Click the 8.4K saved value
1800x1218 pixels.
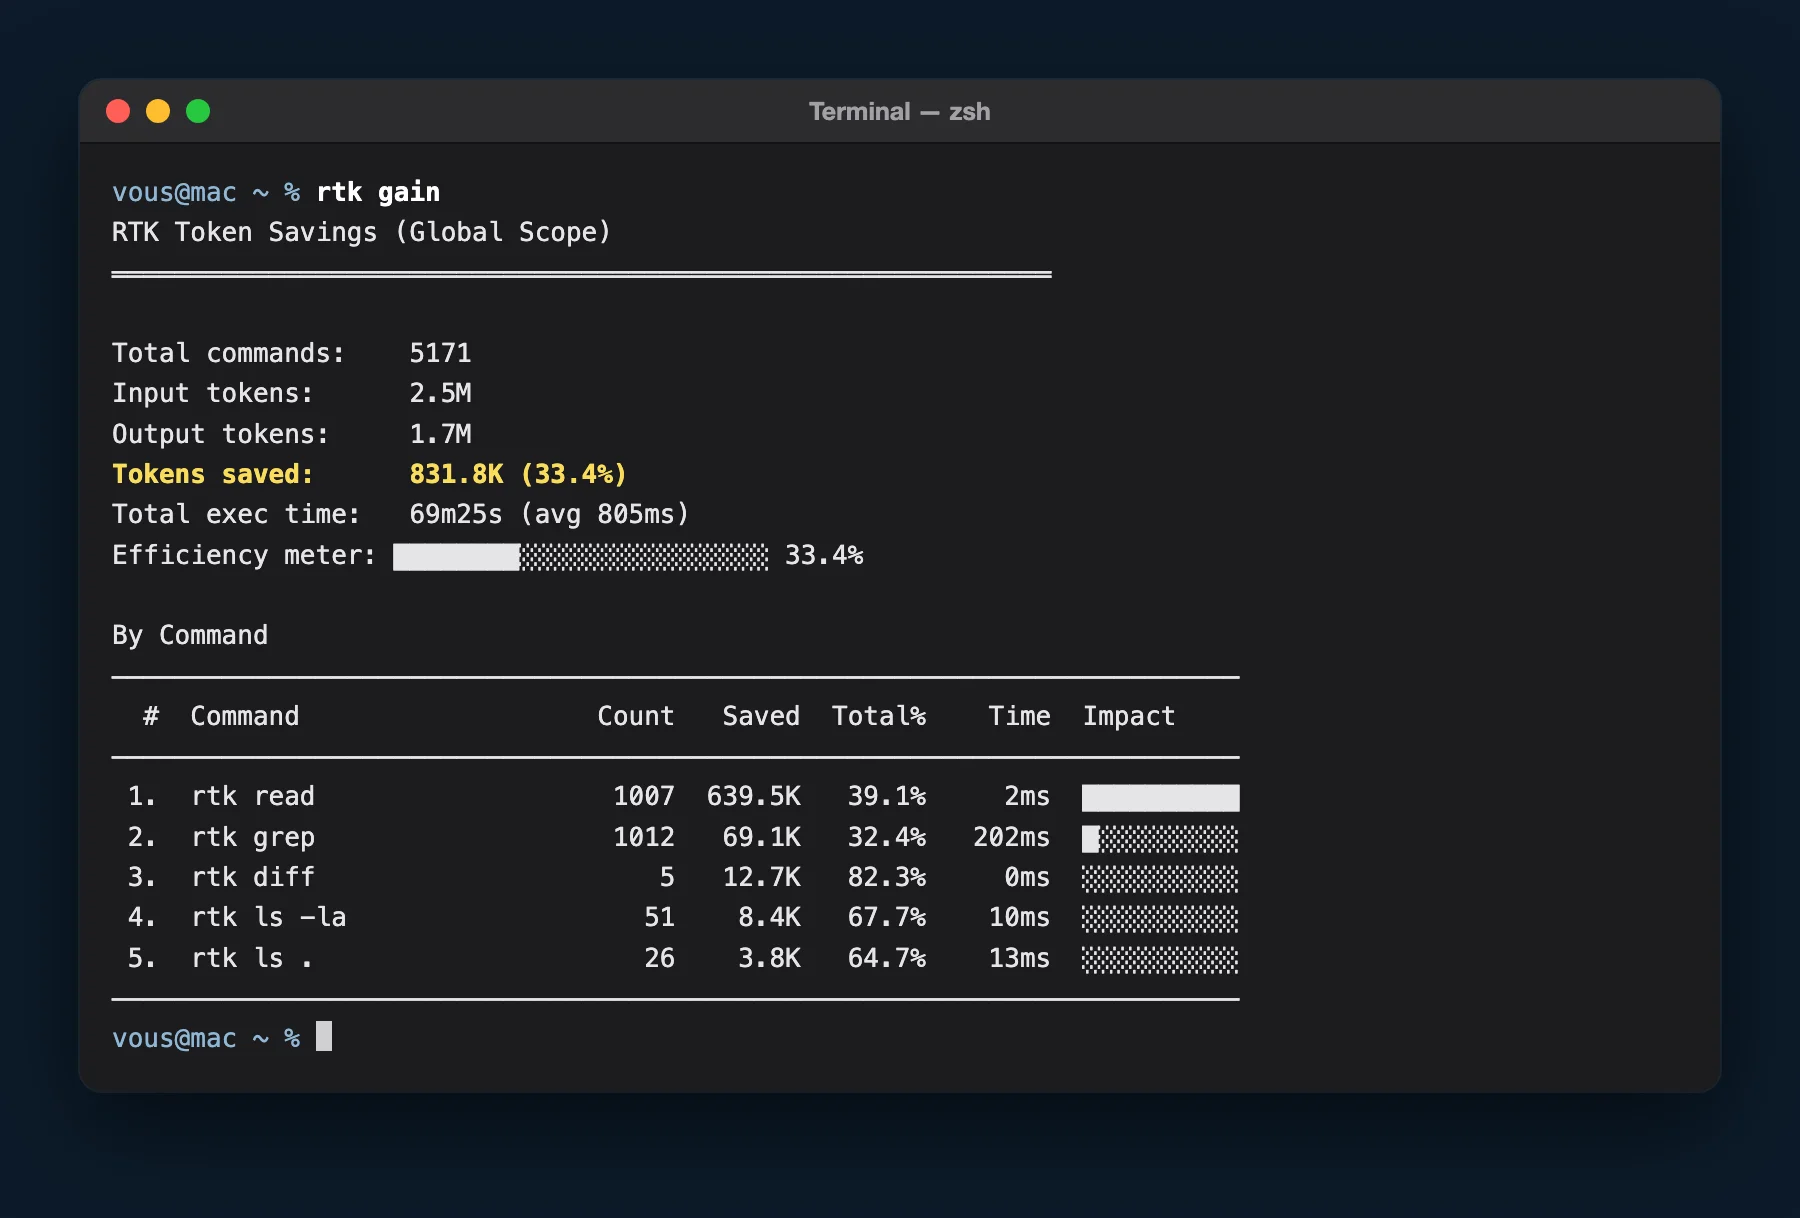coord(769,917)
